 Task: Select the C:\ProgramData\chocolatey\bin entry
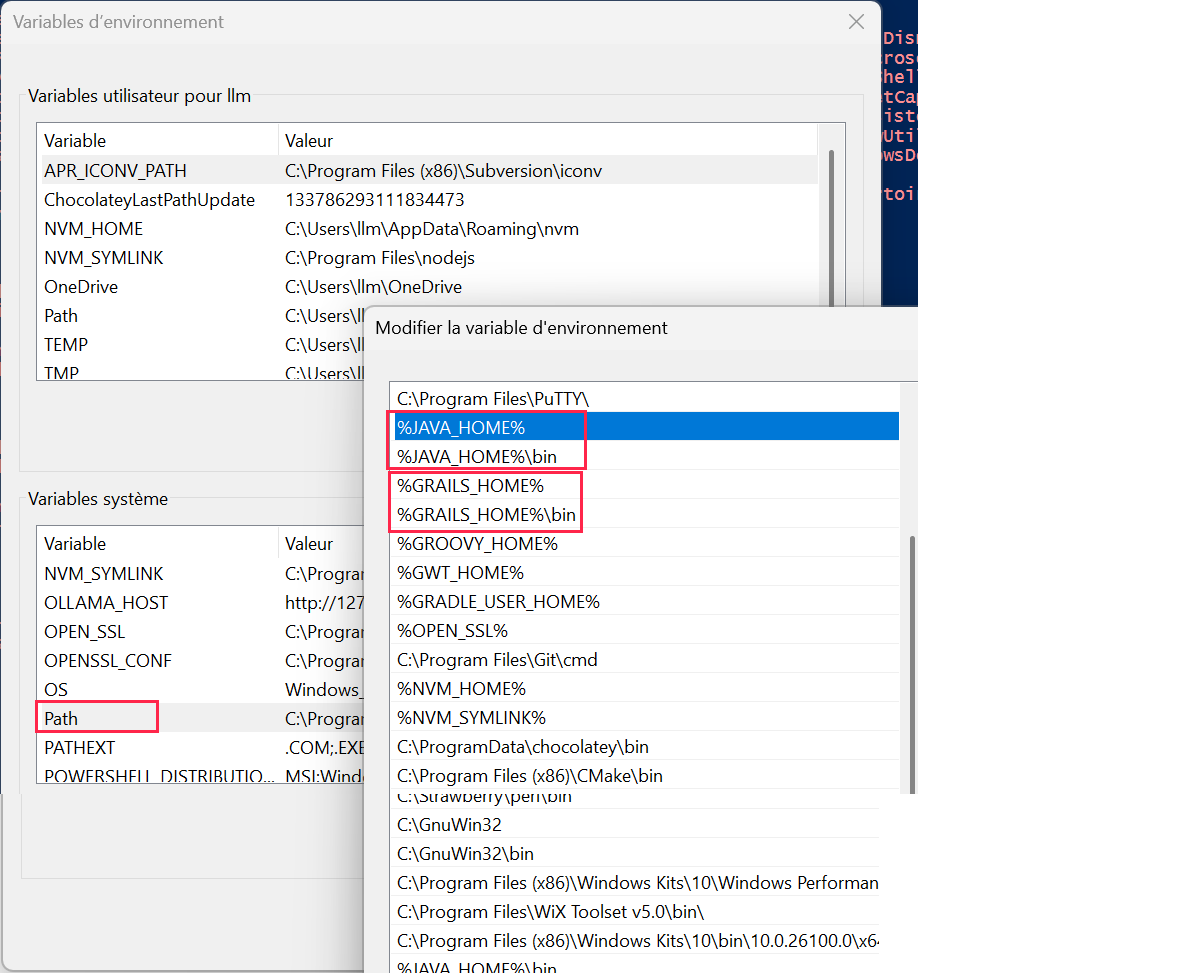click(x=522, y=747)
